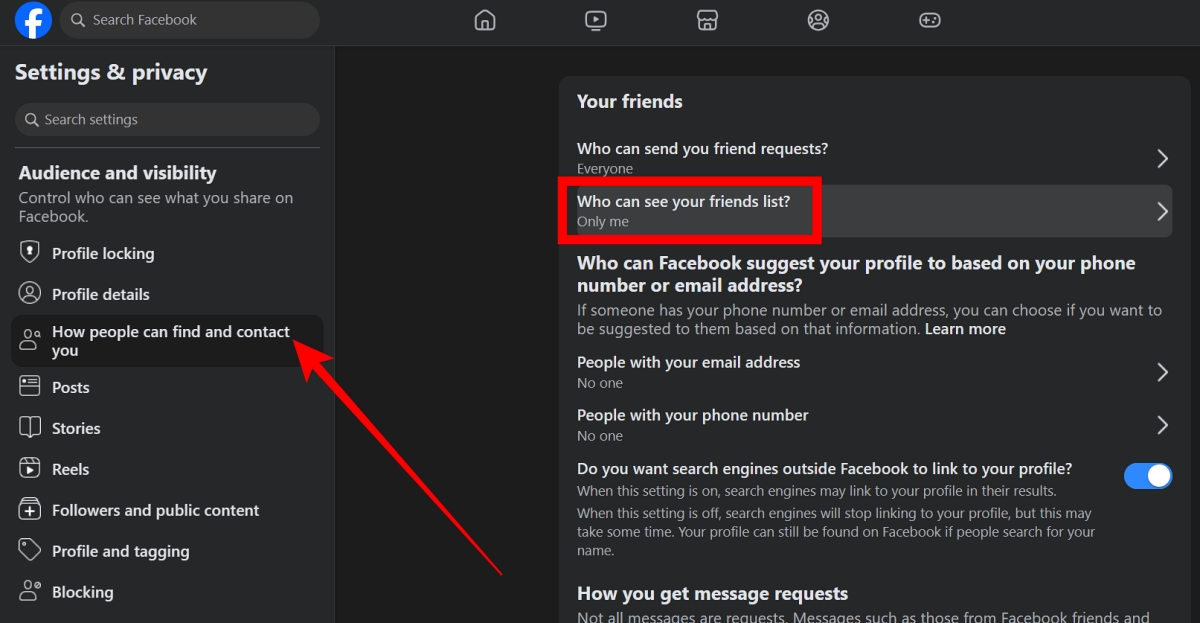
Task: Click the Profile locking shield icon
Action: (30, 253)
